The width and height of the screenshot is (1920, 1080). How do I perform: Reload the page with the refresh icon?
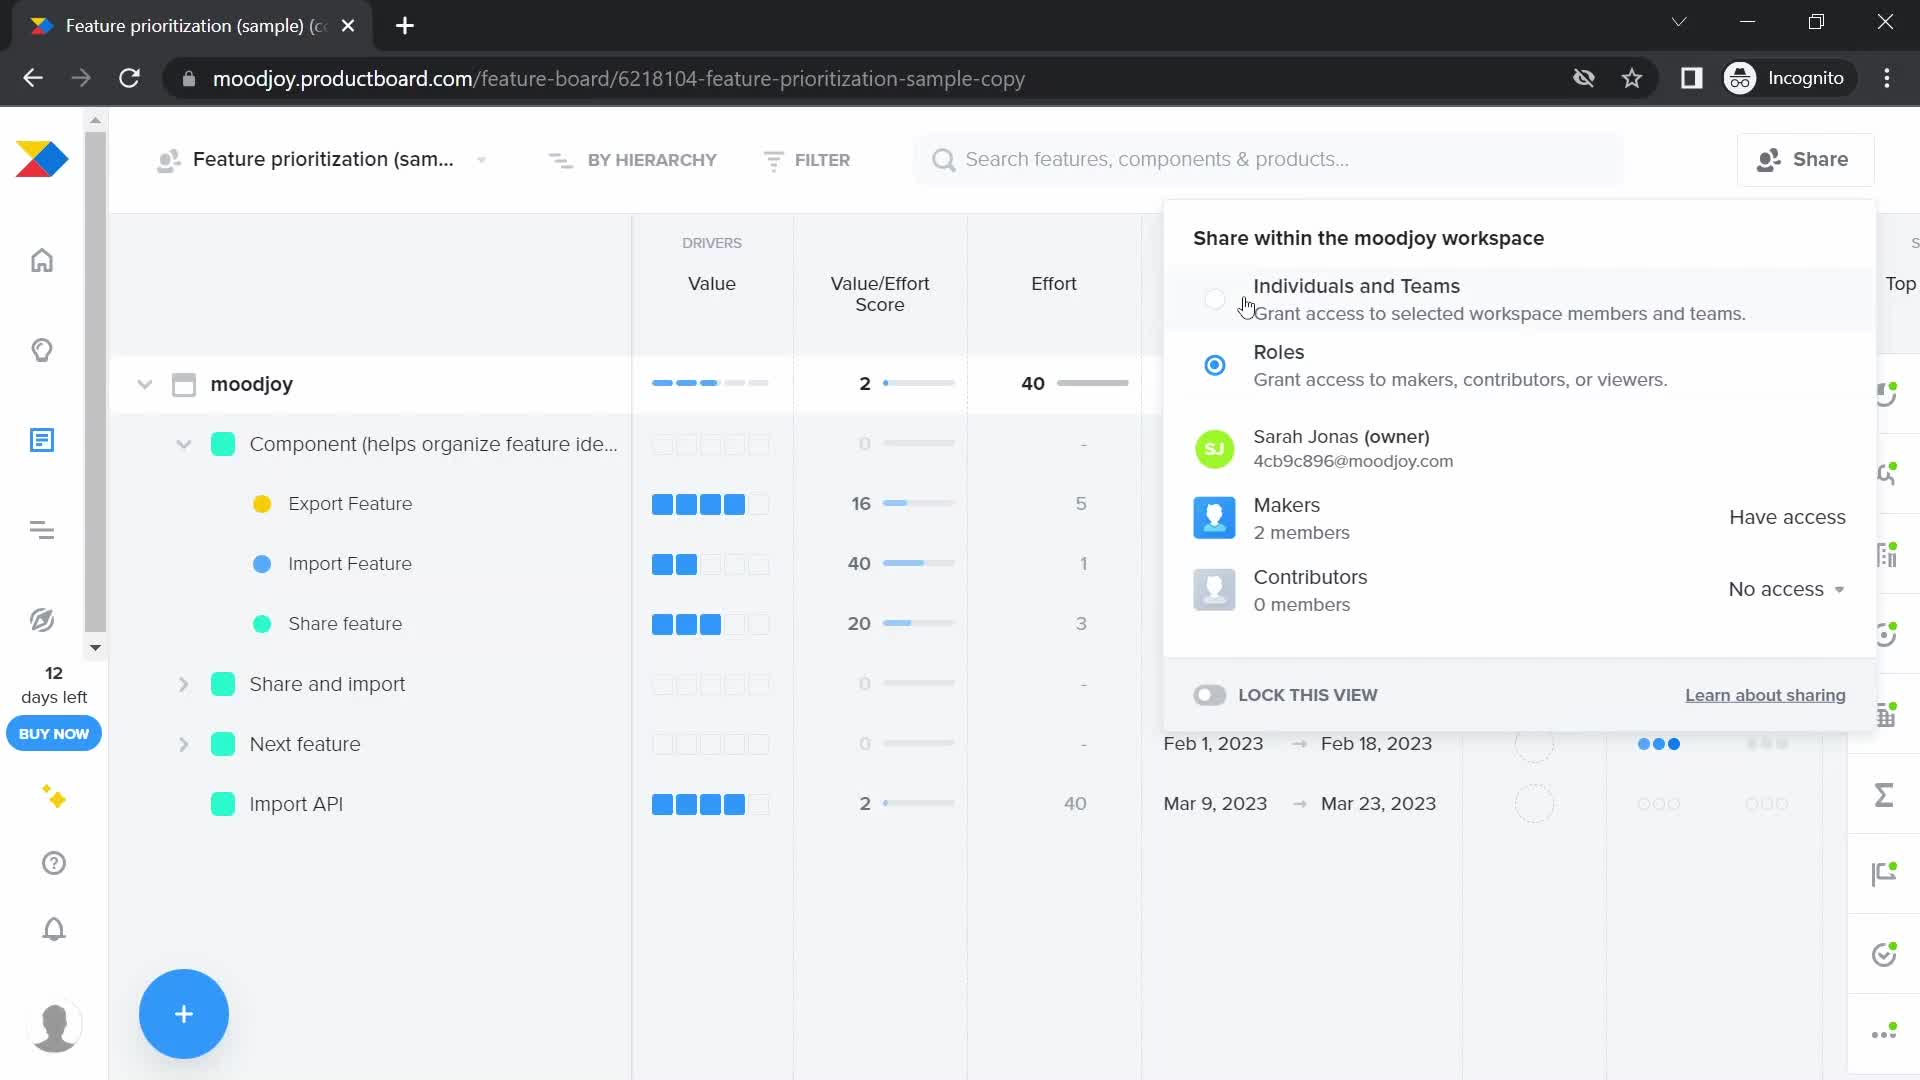point(129,78)
